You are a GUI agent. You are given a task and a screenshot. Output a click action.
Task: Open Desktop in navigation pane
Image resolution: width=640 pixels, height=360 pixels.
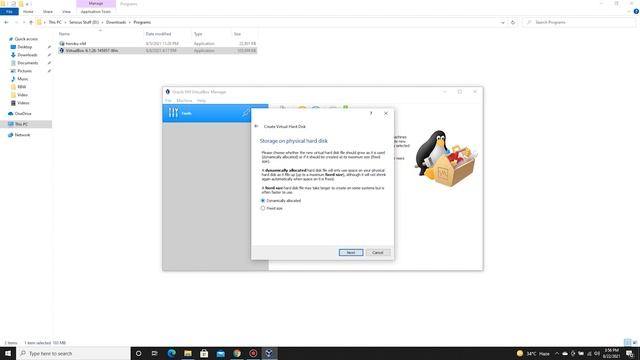[24, 47]
